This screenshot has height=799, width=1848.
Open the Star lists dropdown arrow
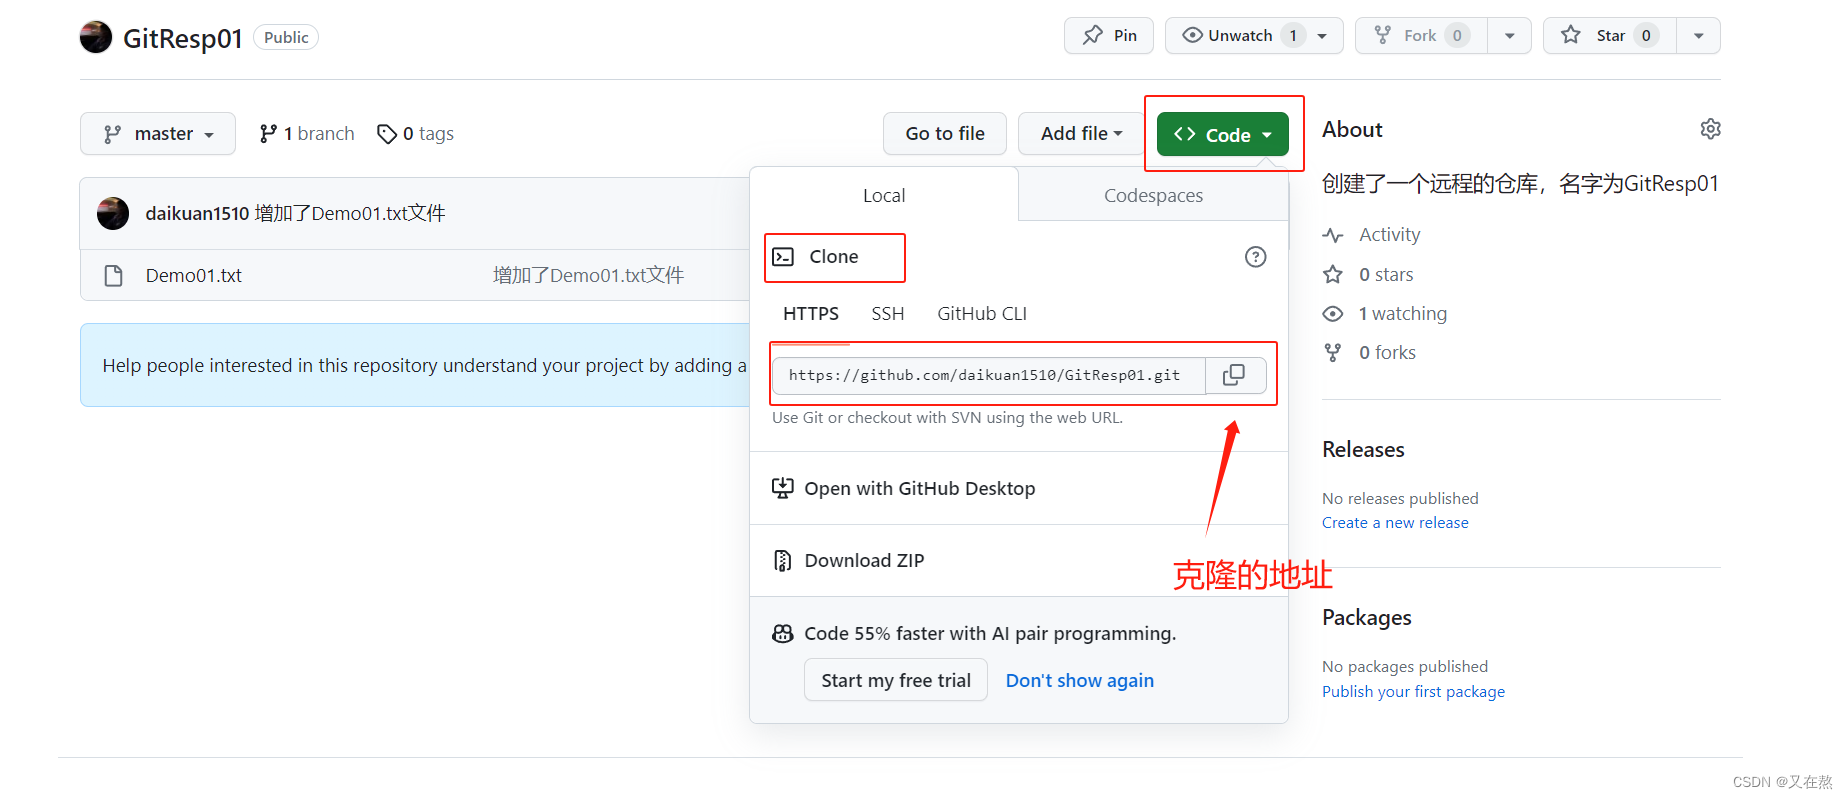[1698, 36]
